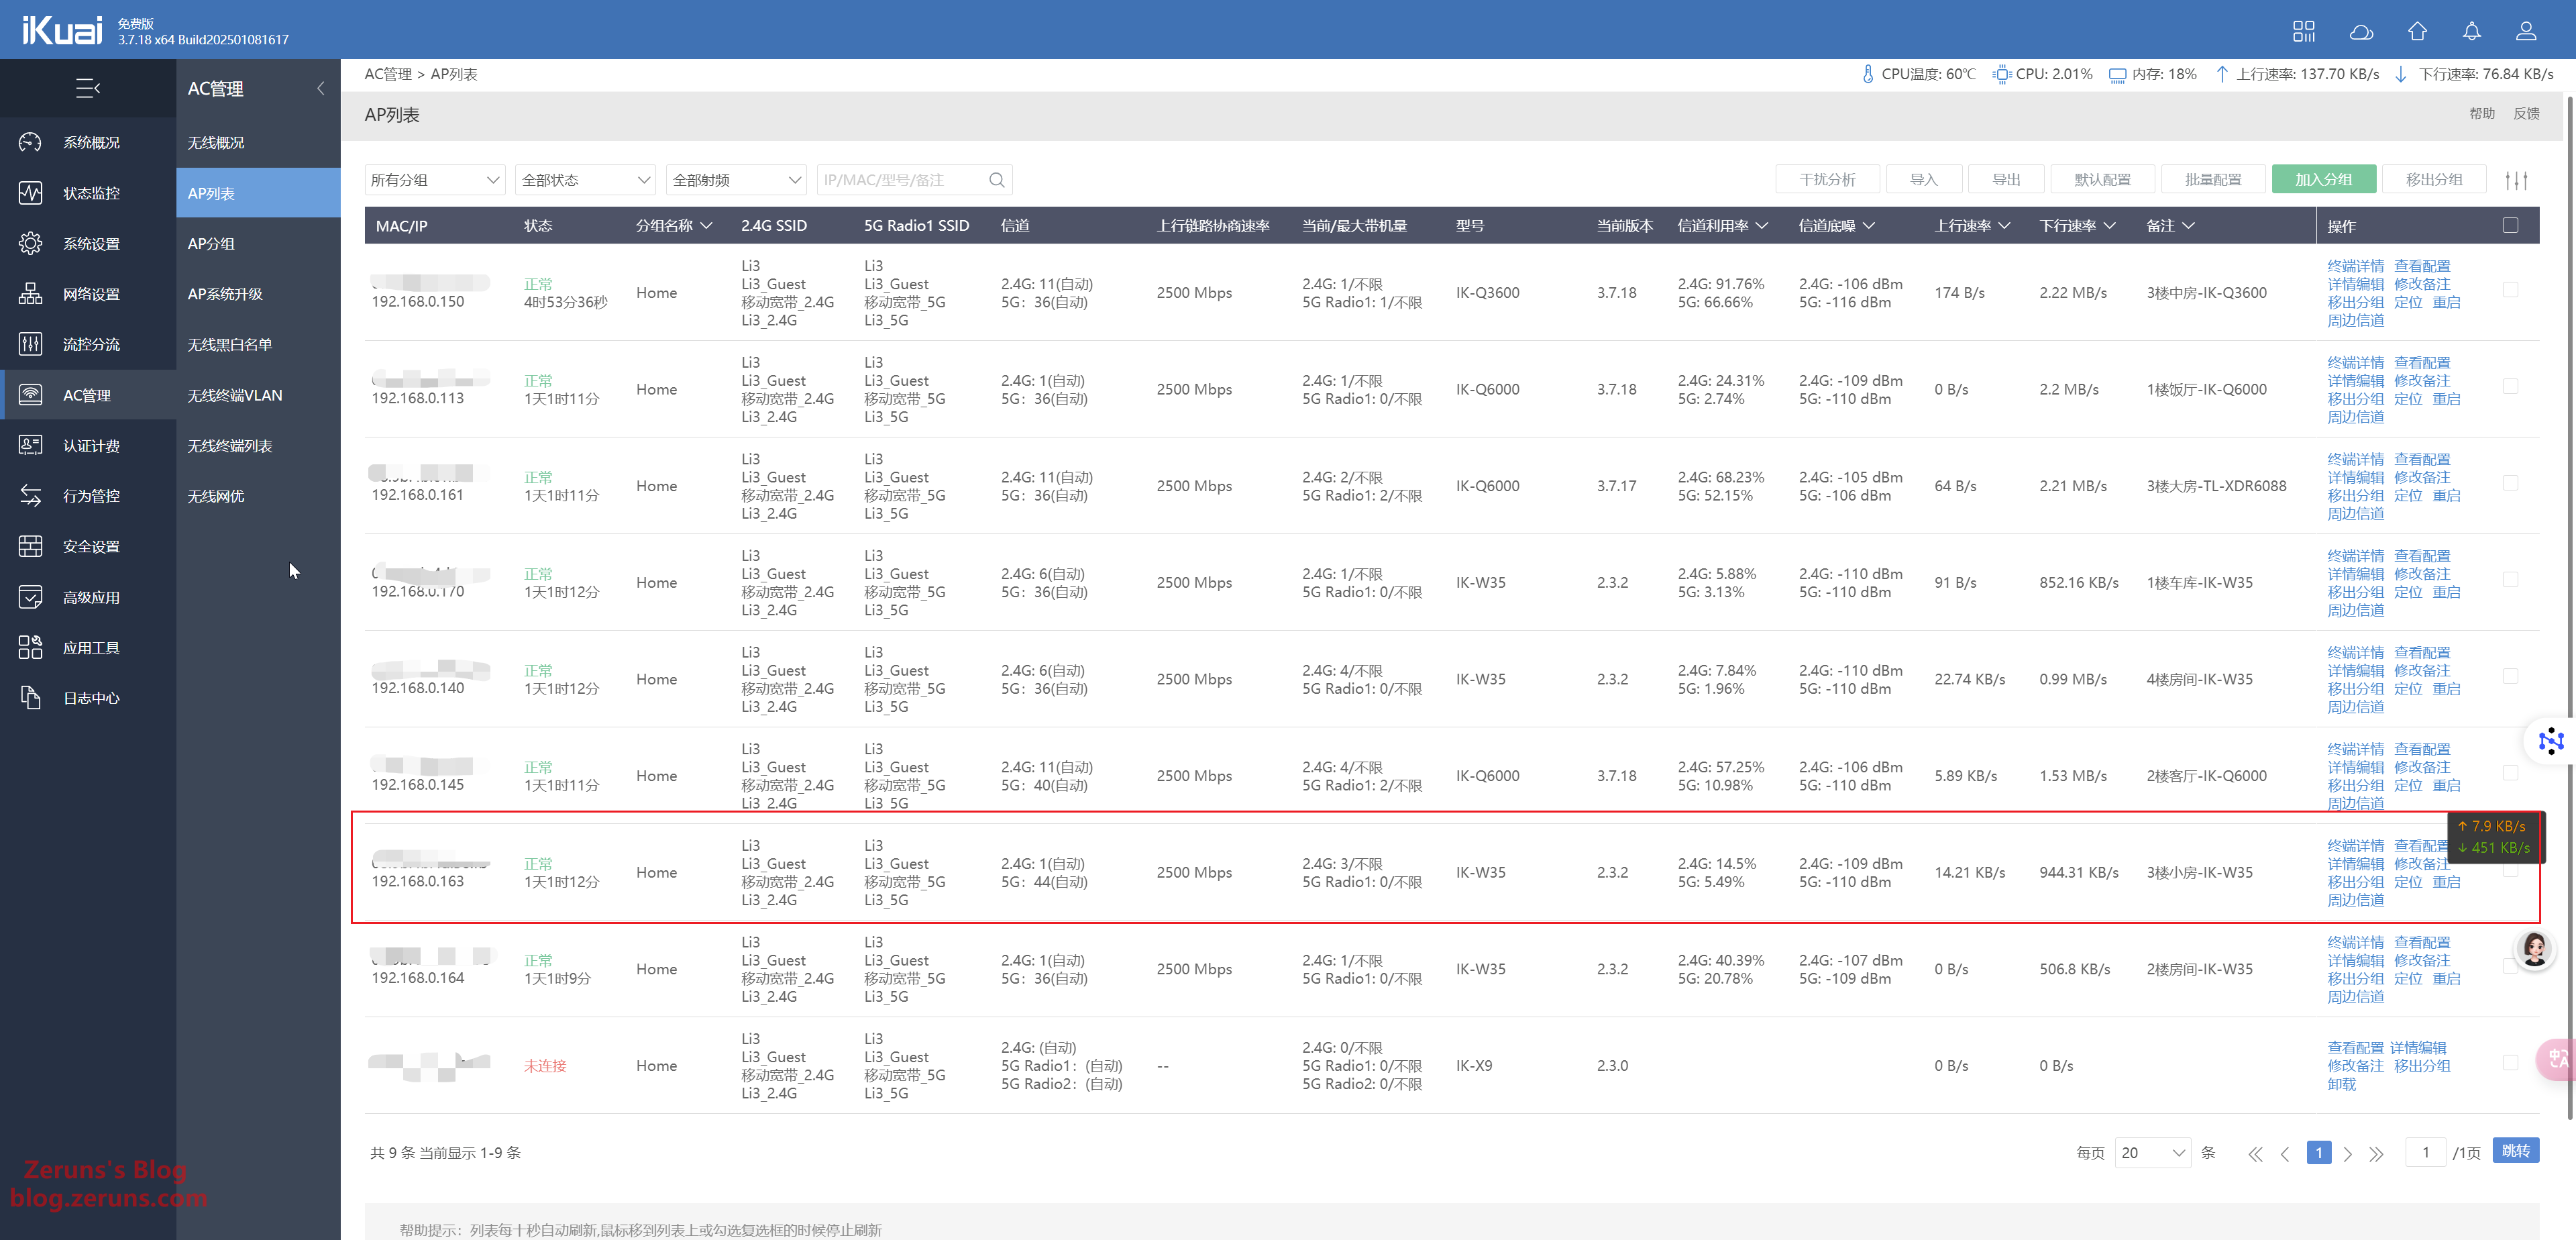Screen dimensions: 2576x1240
Task: Open the 所有分组 group dropdown
Action: (x=435, y=180)
